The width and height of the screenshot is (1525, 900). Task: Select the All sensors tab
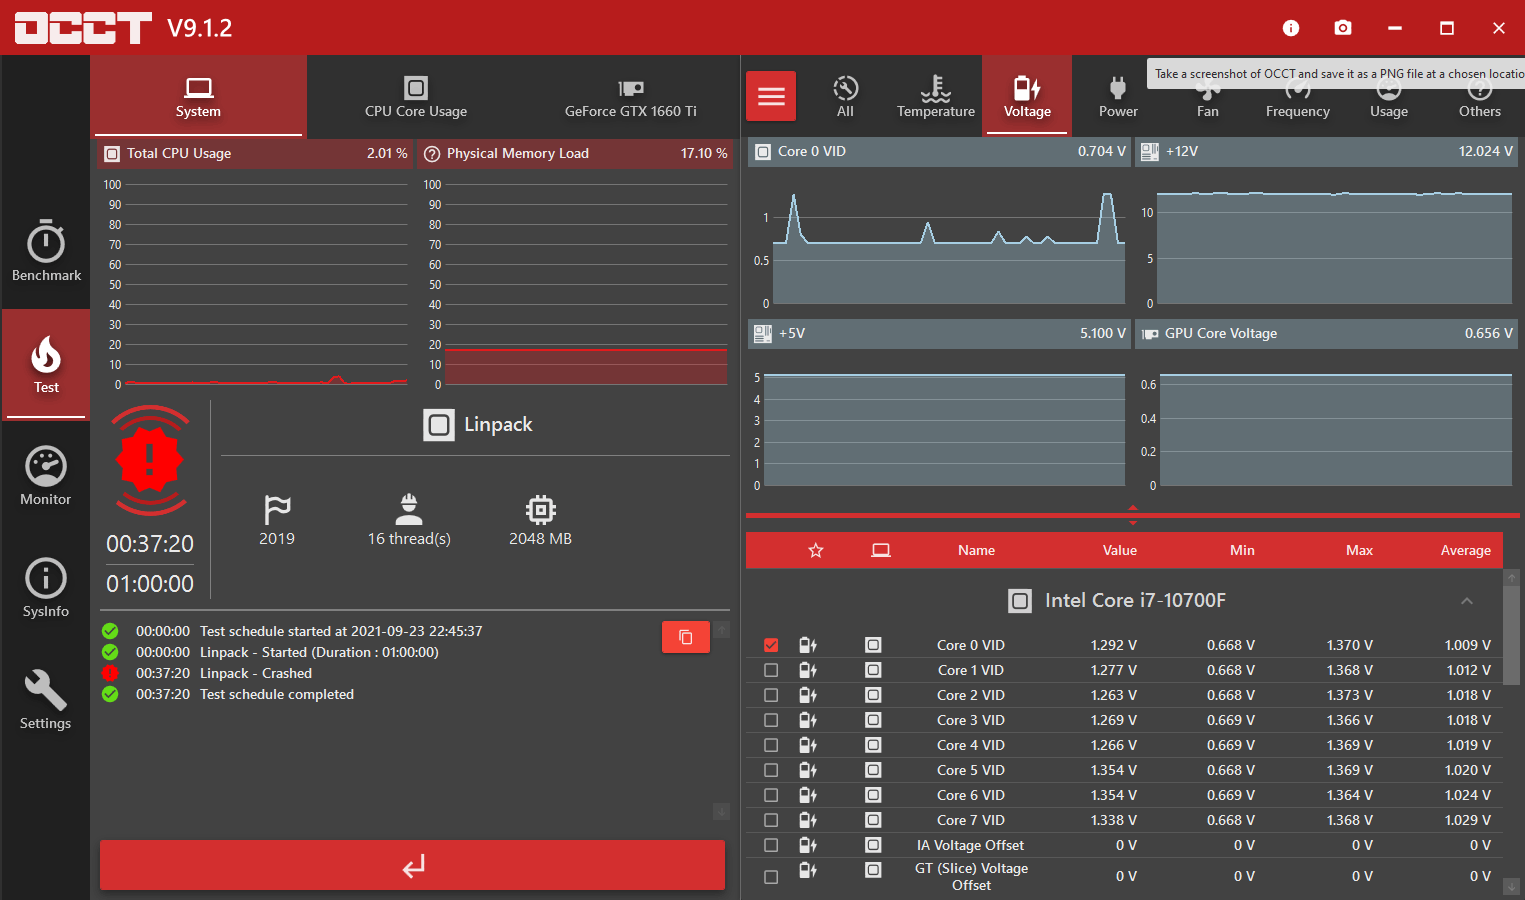click(x=845, y=96)
